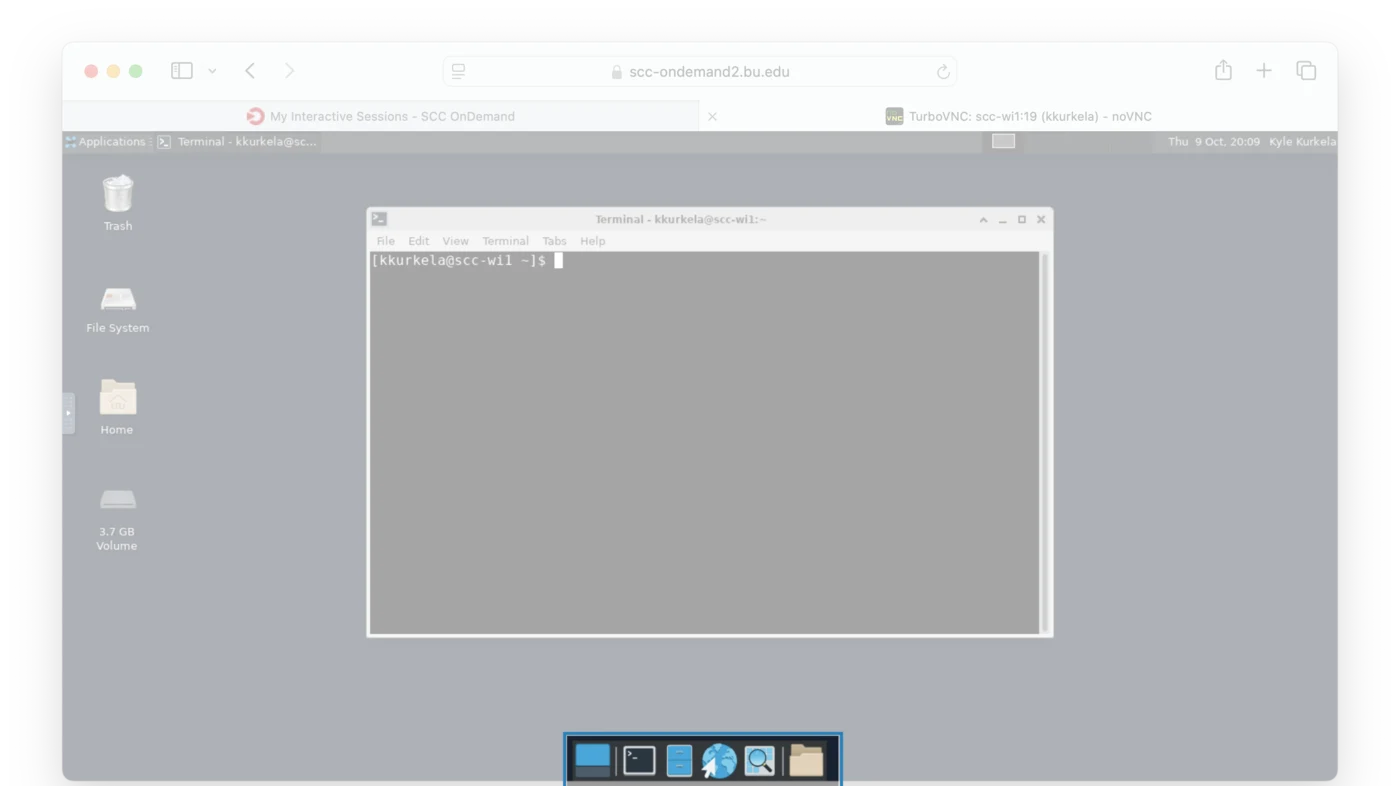Open the Applications menu in XFCE panel
This screenshot has height=786, width=1400.
pyautogui.click(x=105, y=142)
